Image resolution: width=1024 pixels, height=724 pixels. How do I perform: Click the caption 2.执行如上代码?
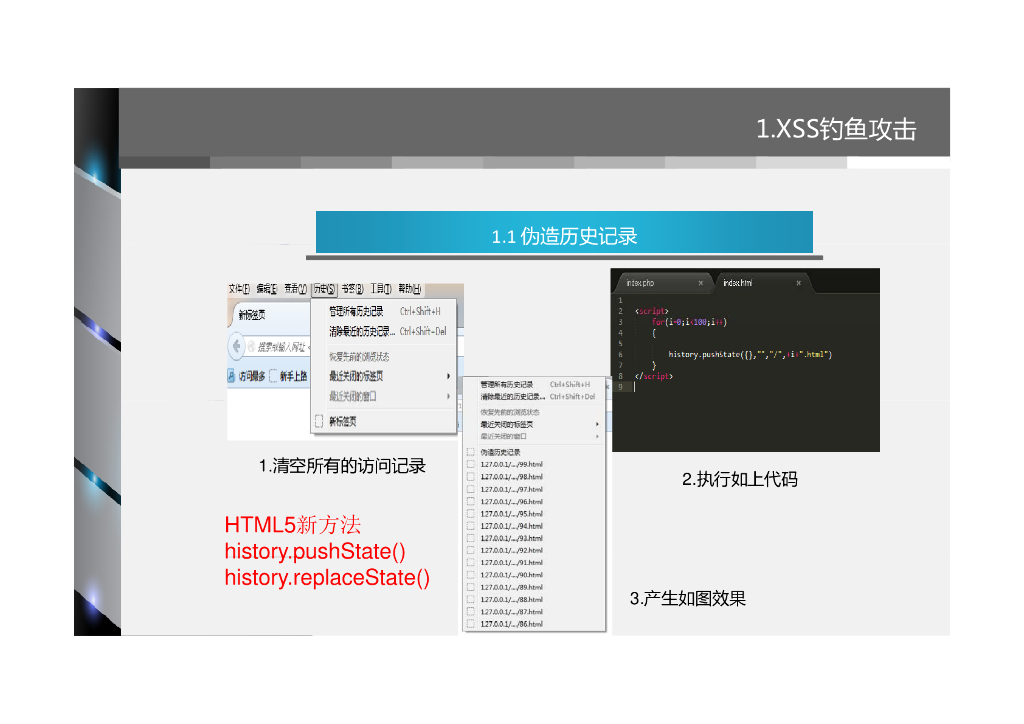tap(740, 479)
